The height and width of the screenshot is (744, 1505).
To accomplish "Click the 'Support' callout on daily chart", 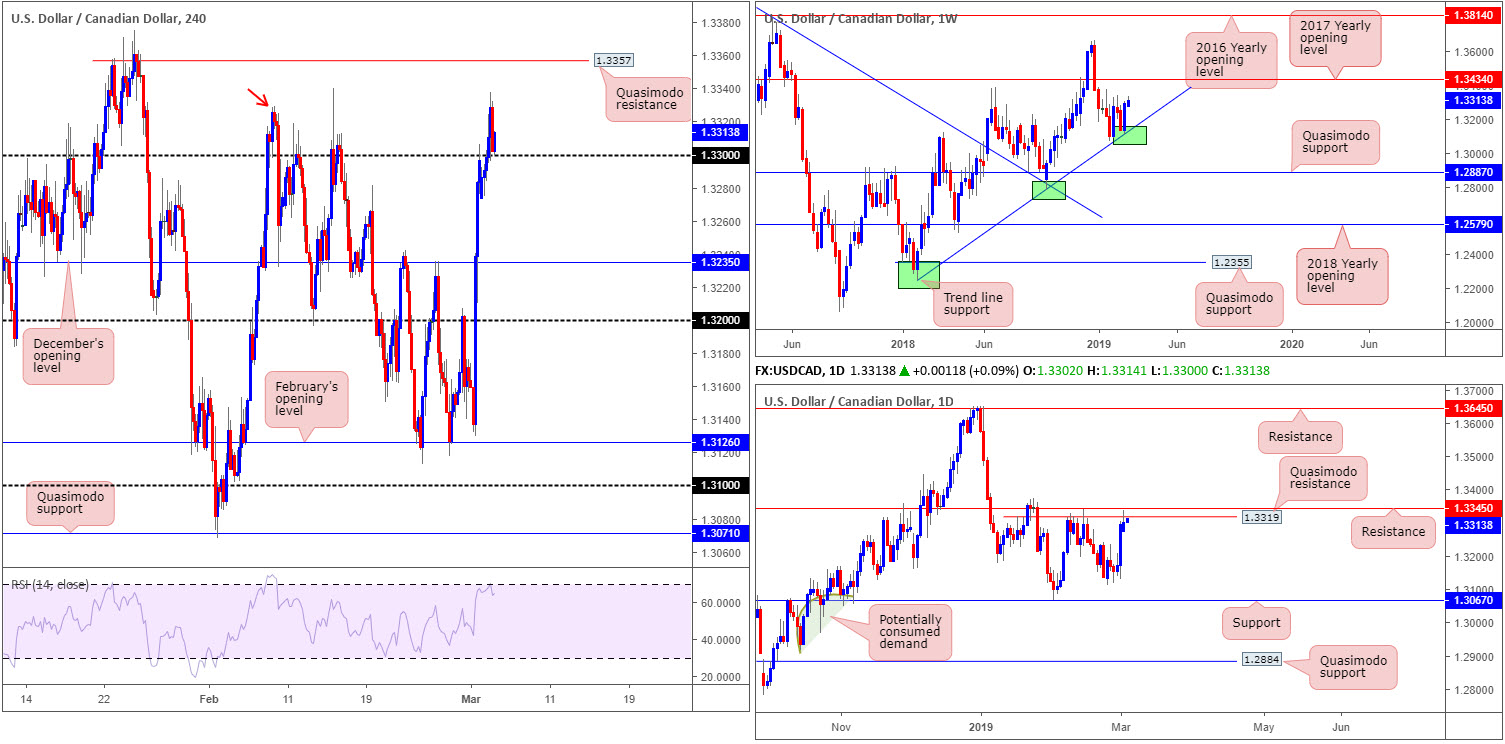I will 1256,622.
